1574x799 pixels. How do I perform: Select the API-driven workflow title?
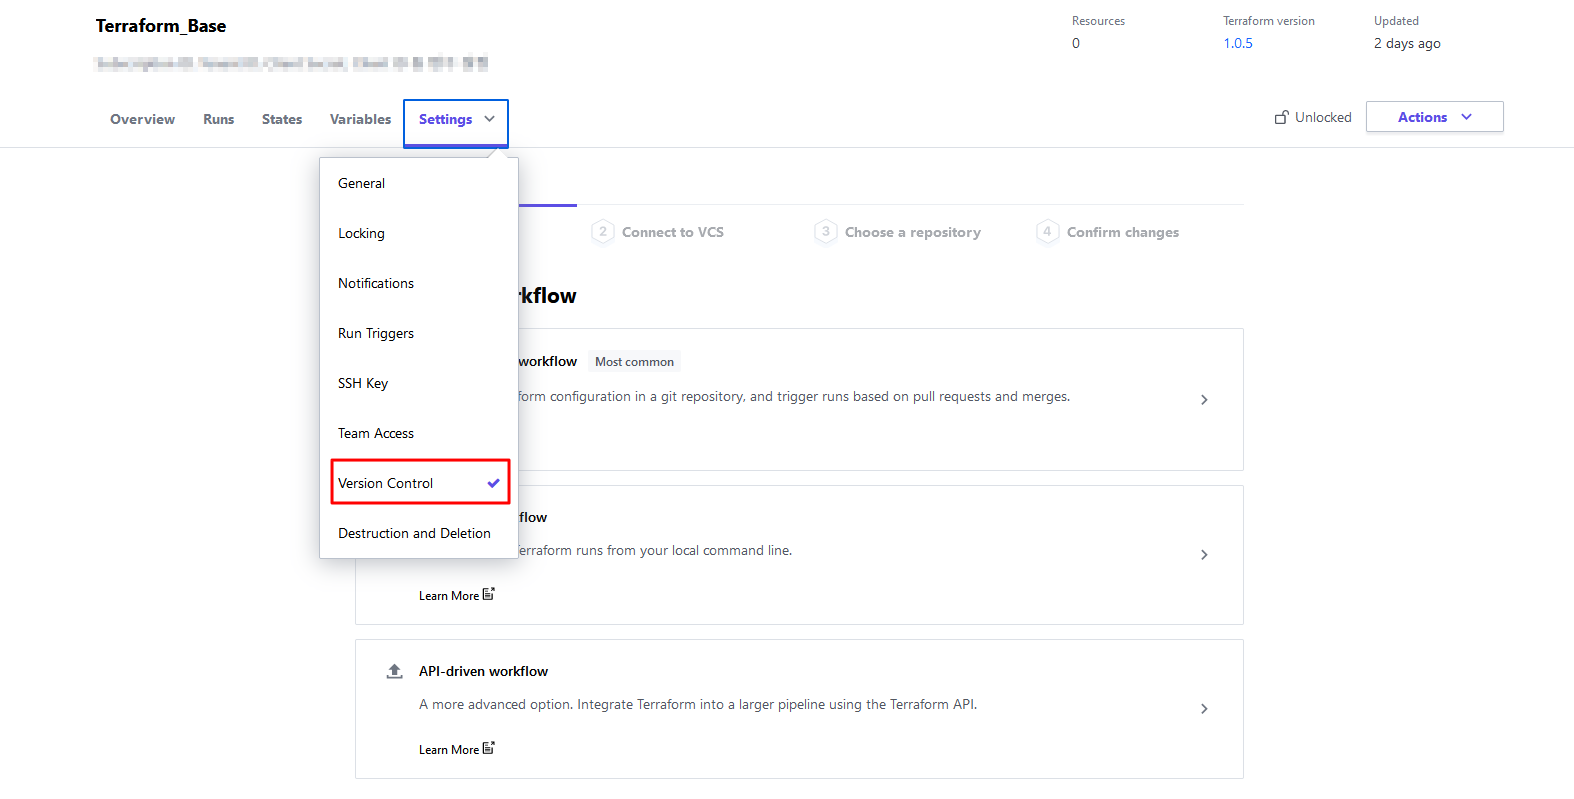(x=483, y=671)
